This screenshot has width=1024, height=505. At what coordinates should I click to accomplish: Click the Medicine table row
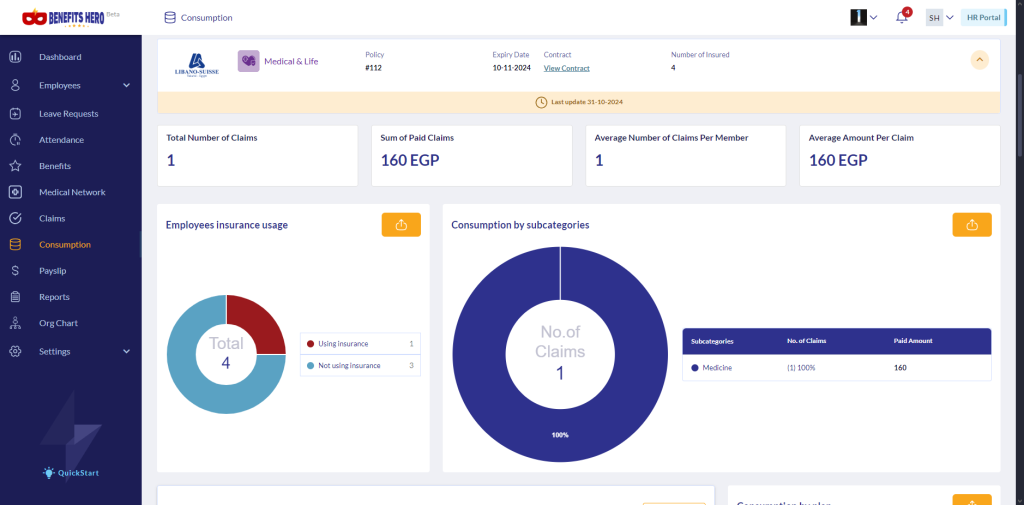tap(837, 368)
